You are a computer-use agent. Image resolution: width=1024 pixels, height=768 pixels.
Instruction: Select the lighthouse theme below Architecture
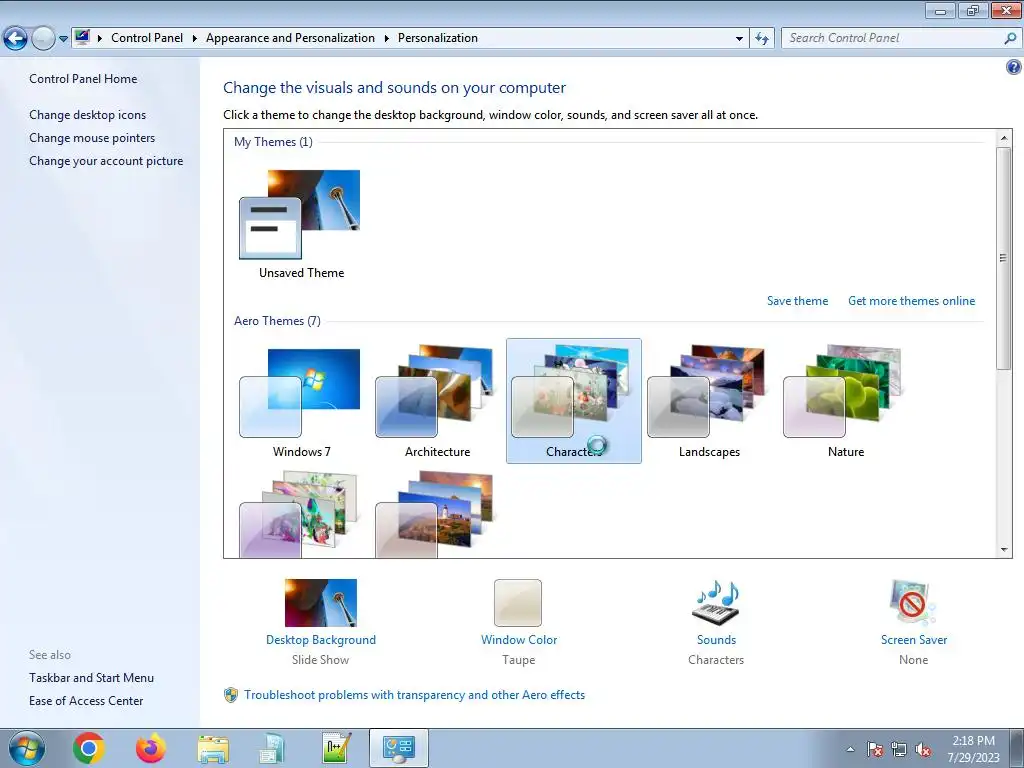pos(435,515)
